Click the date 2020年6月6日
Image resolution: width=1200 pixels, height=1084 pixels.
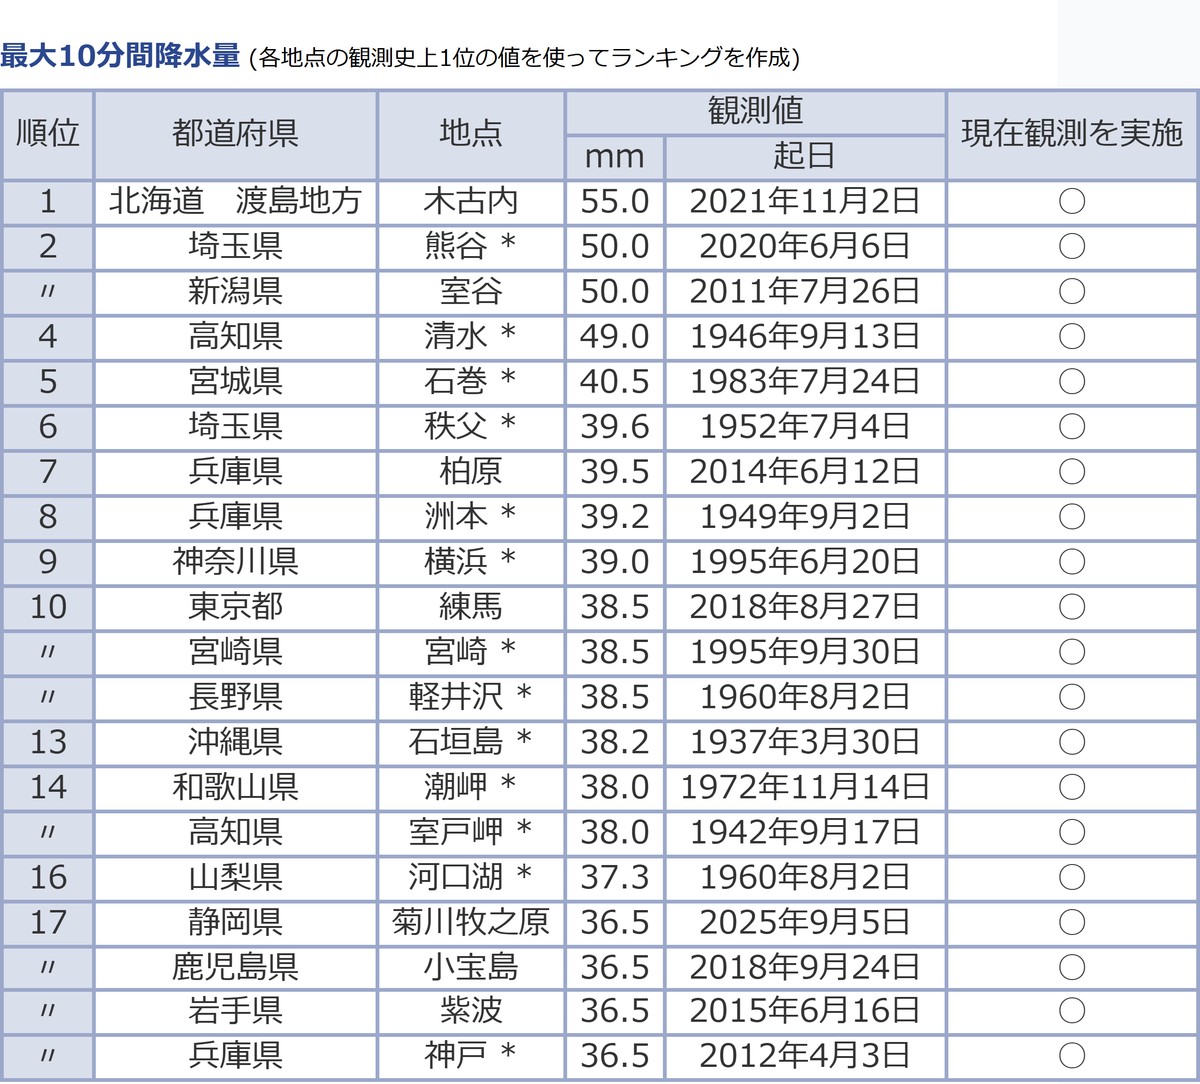pos(805,247)
